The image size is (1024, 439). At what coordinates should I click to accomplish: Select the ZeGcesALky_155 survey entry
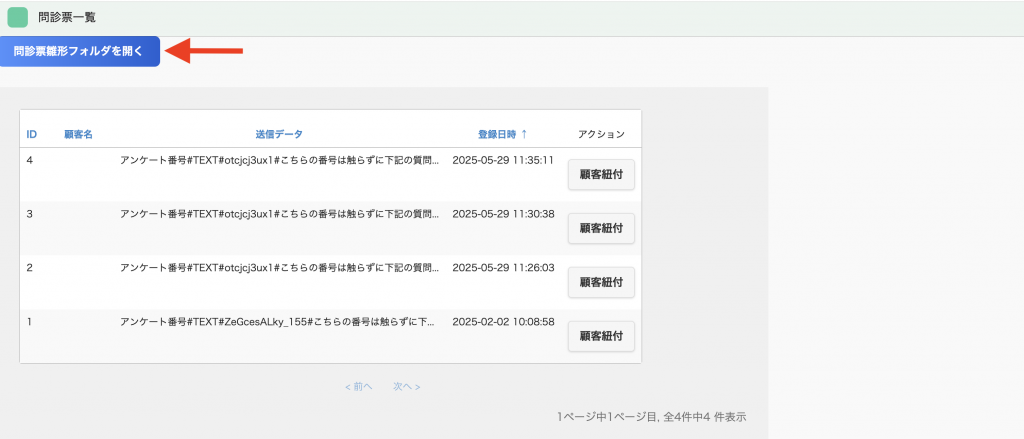[x=278, y=321]
